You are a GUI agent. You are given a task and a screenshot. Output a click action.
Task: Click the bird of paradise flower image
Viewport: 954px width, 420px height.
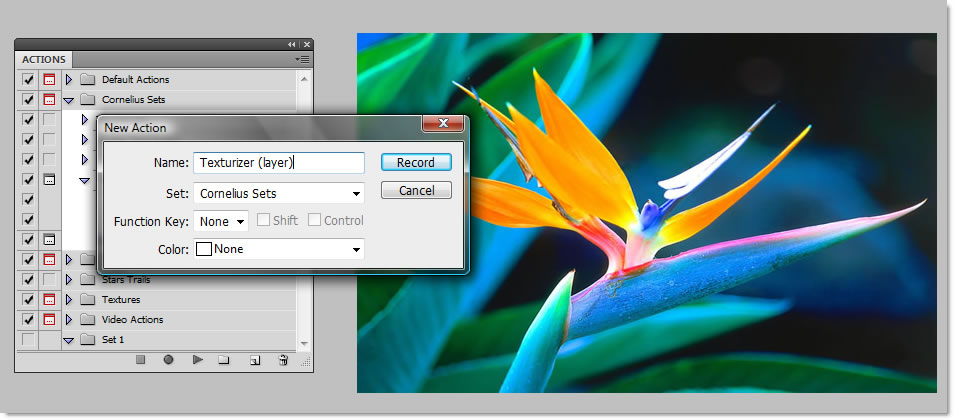(x=647, y=213)
